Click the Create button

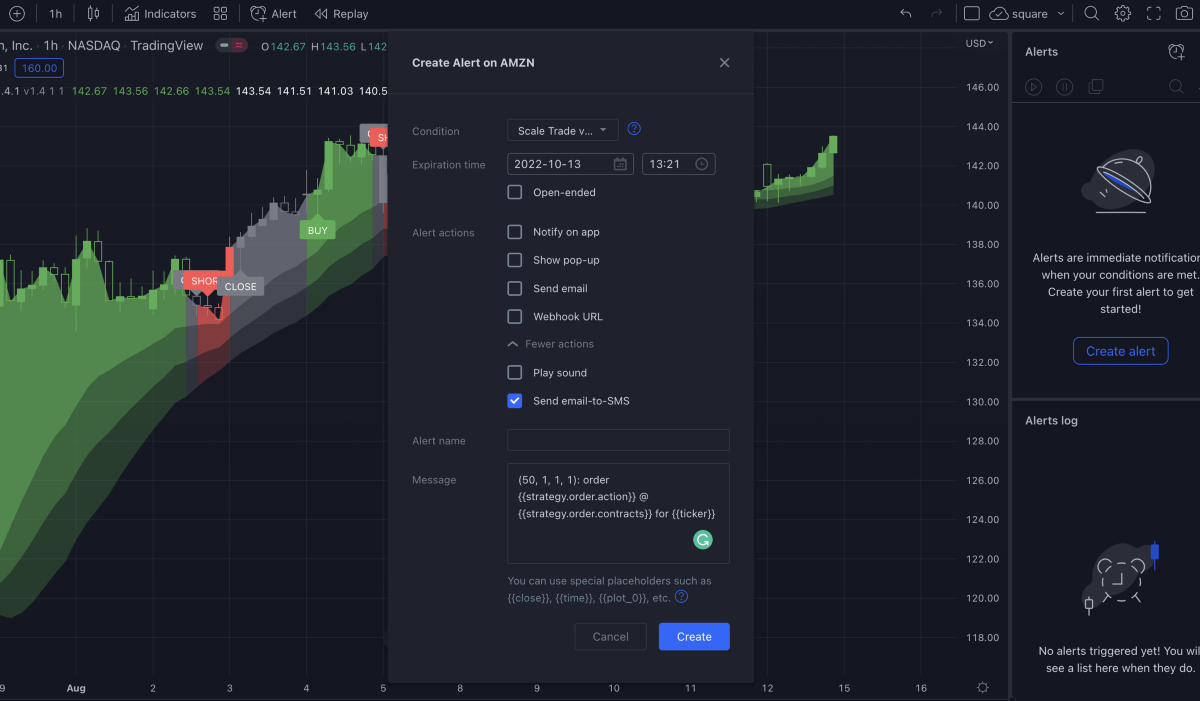pos(694,637)
